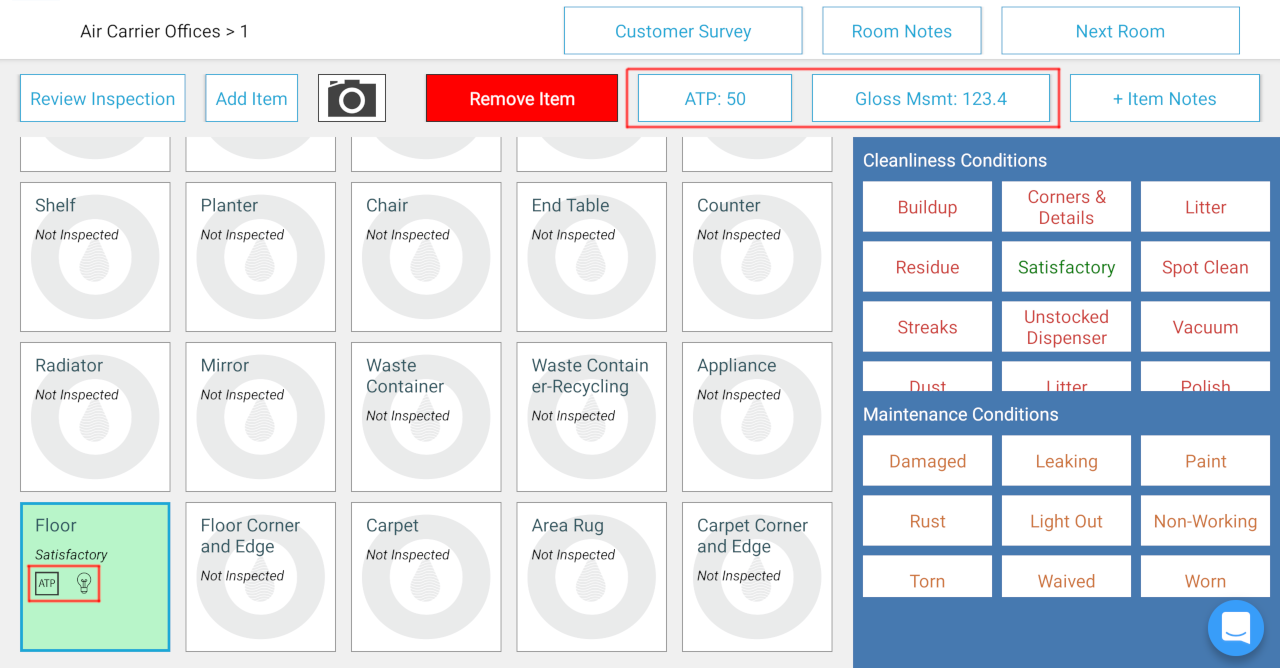The image size is (1280, 668).
Task: Click the camera icon to take photo
Action: point(352,98)
